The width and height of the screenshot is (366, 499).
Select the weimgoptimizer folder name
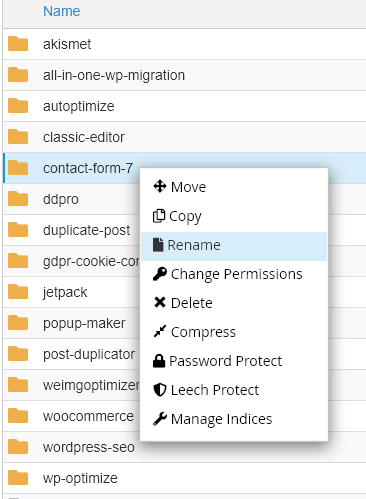click(x=91, y=386)
